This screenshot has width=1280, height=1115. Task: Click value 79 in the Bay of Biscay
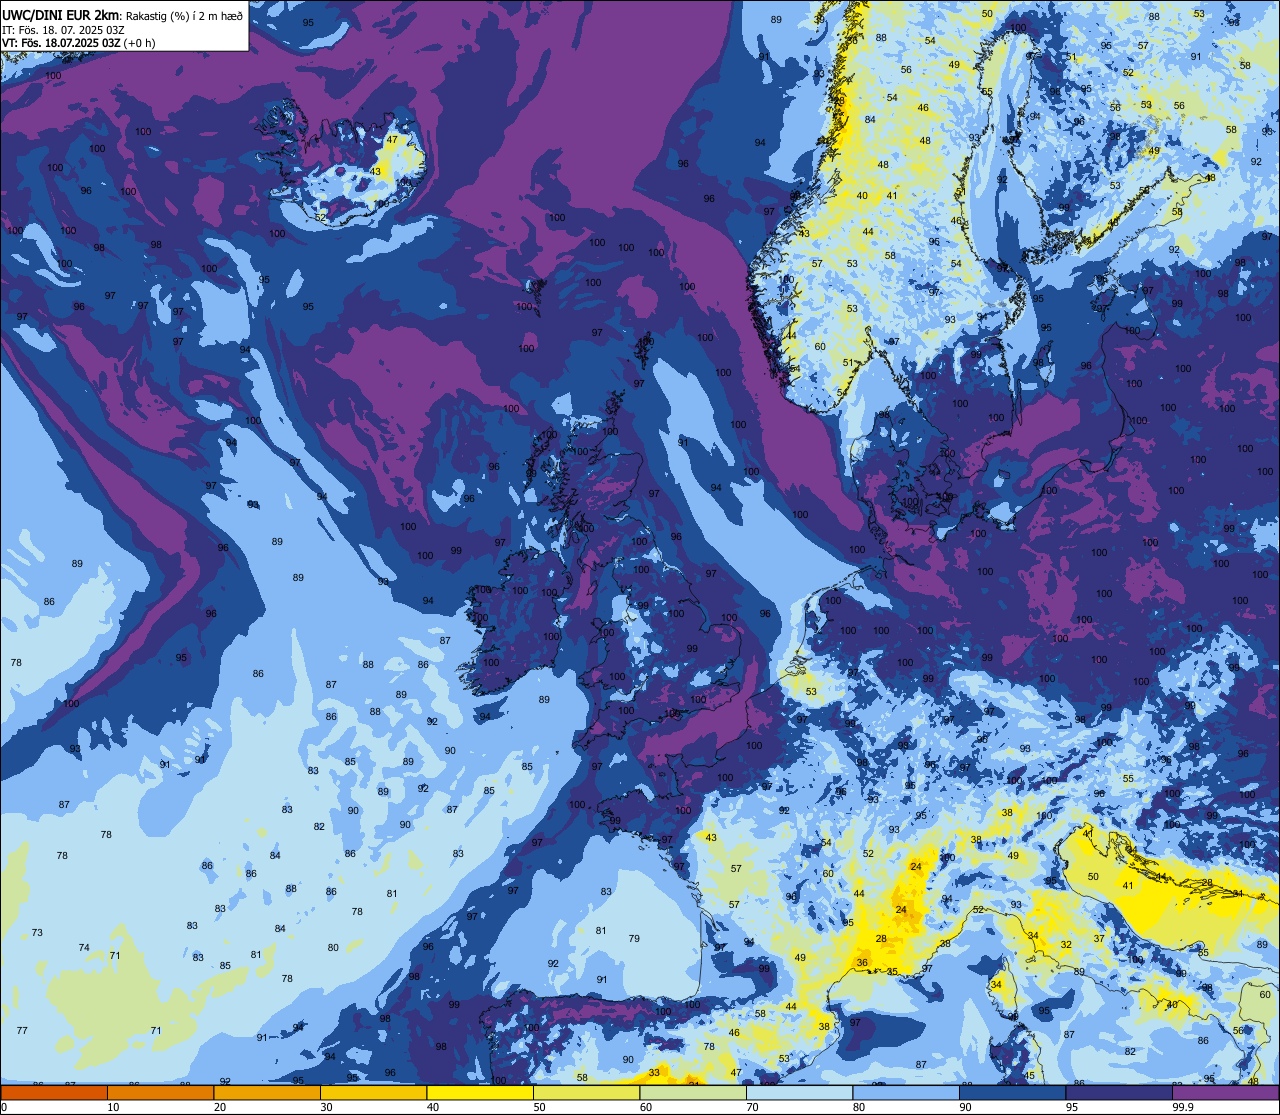pyautogui.click(x=634, y=938)
